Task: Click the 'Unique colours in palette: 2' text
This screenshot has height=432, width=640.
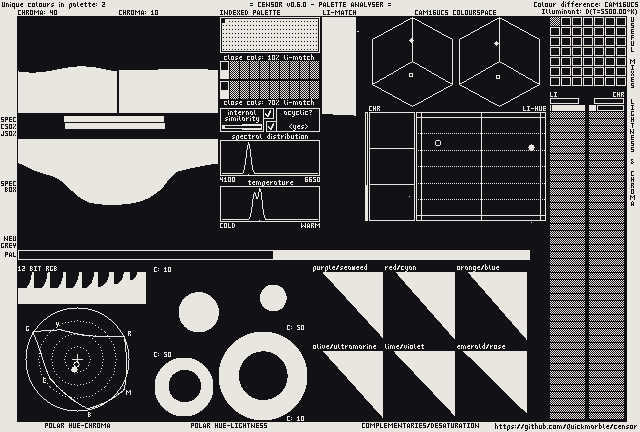Action: tap(53, 4)
